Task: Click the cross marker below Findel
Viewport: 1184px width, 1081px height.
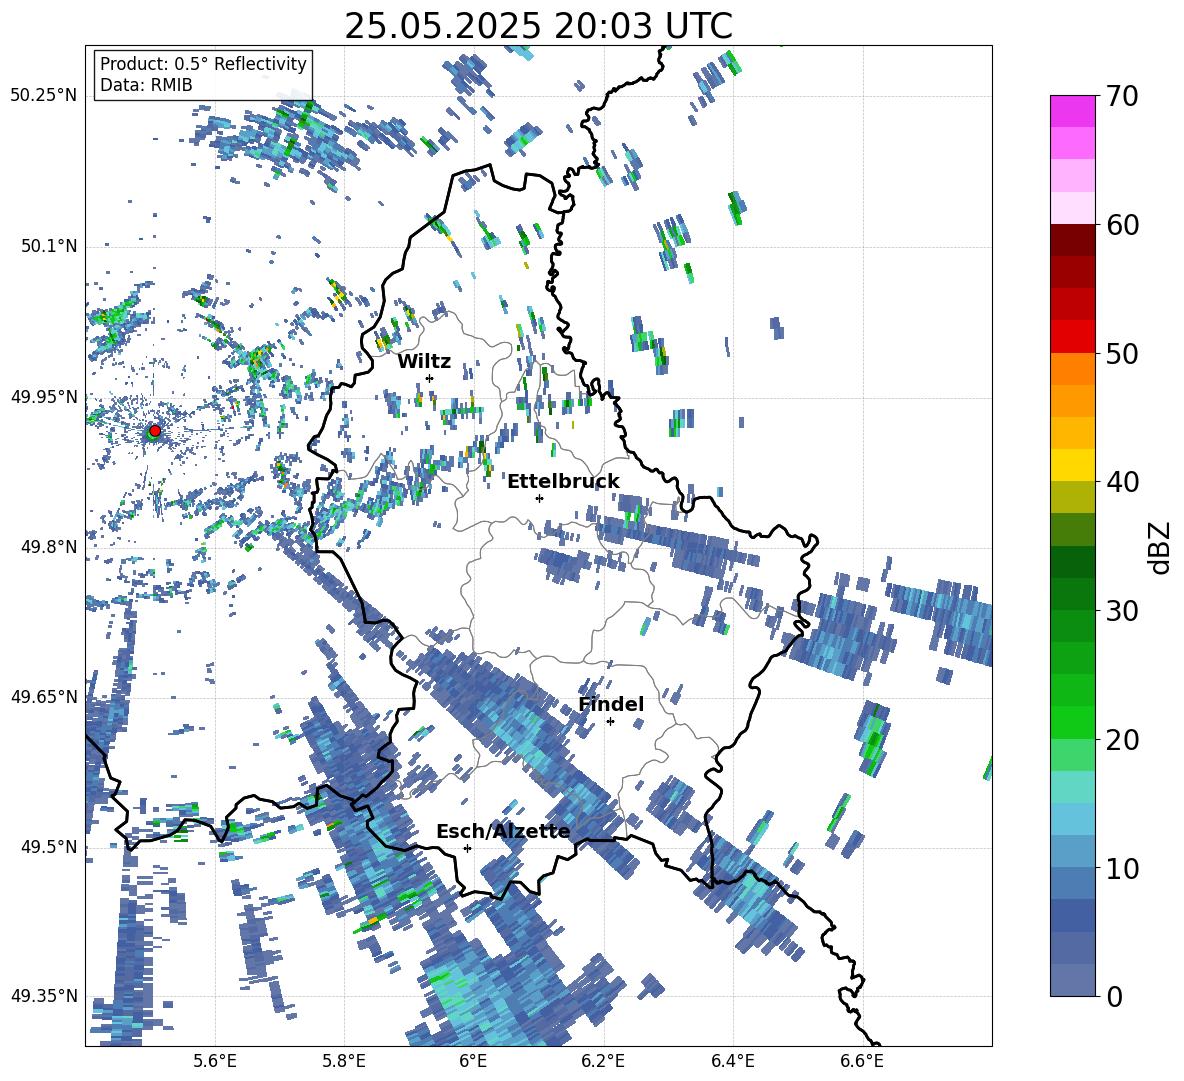Action: tap(610, 722)
